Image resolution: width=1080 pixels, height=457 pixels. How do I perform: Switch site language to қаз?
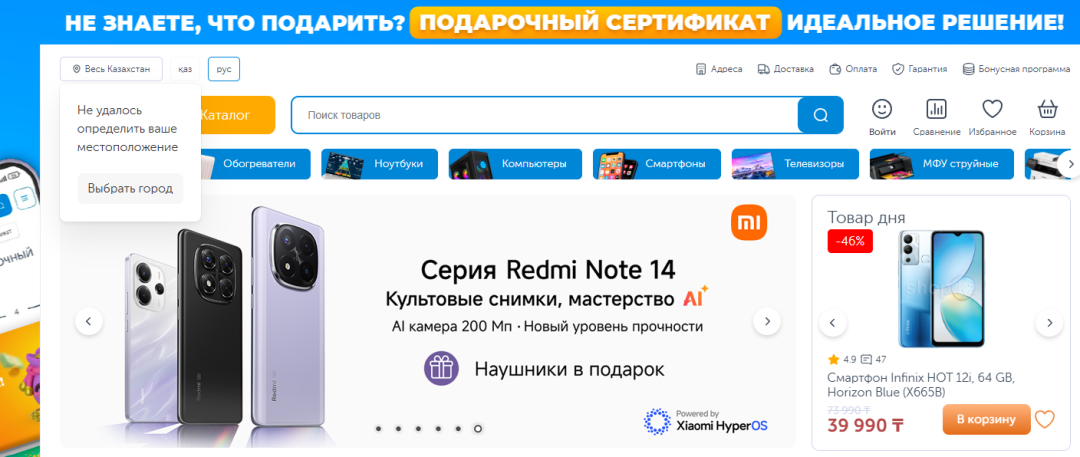click(x=185, y=69)
